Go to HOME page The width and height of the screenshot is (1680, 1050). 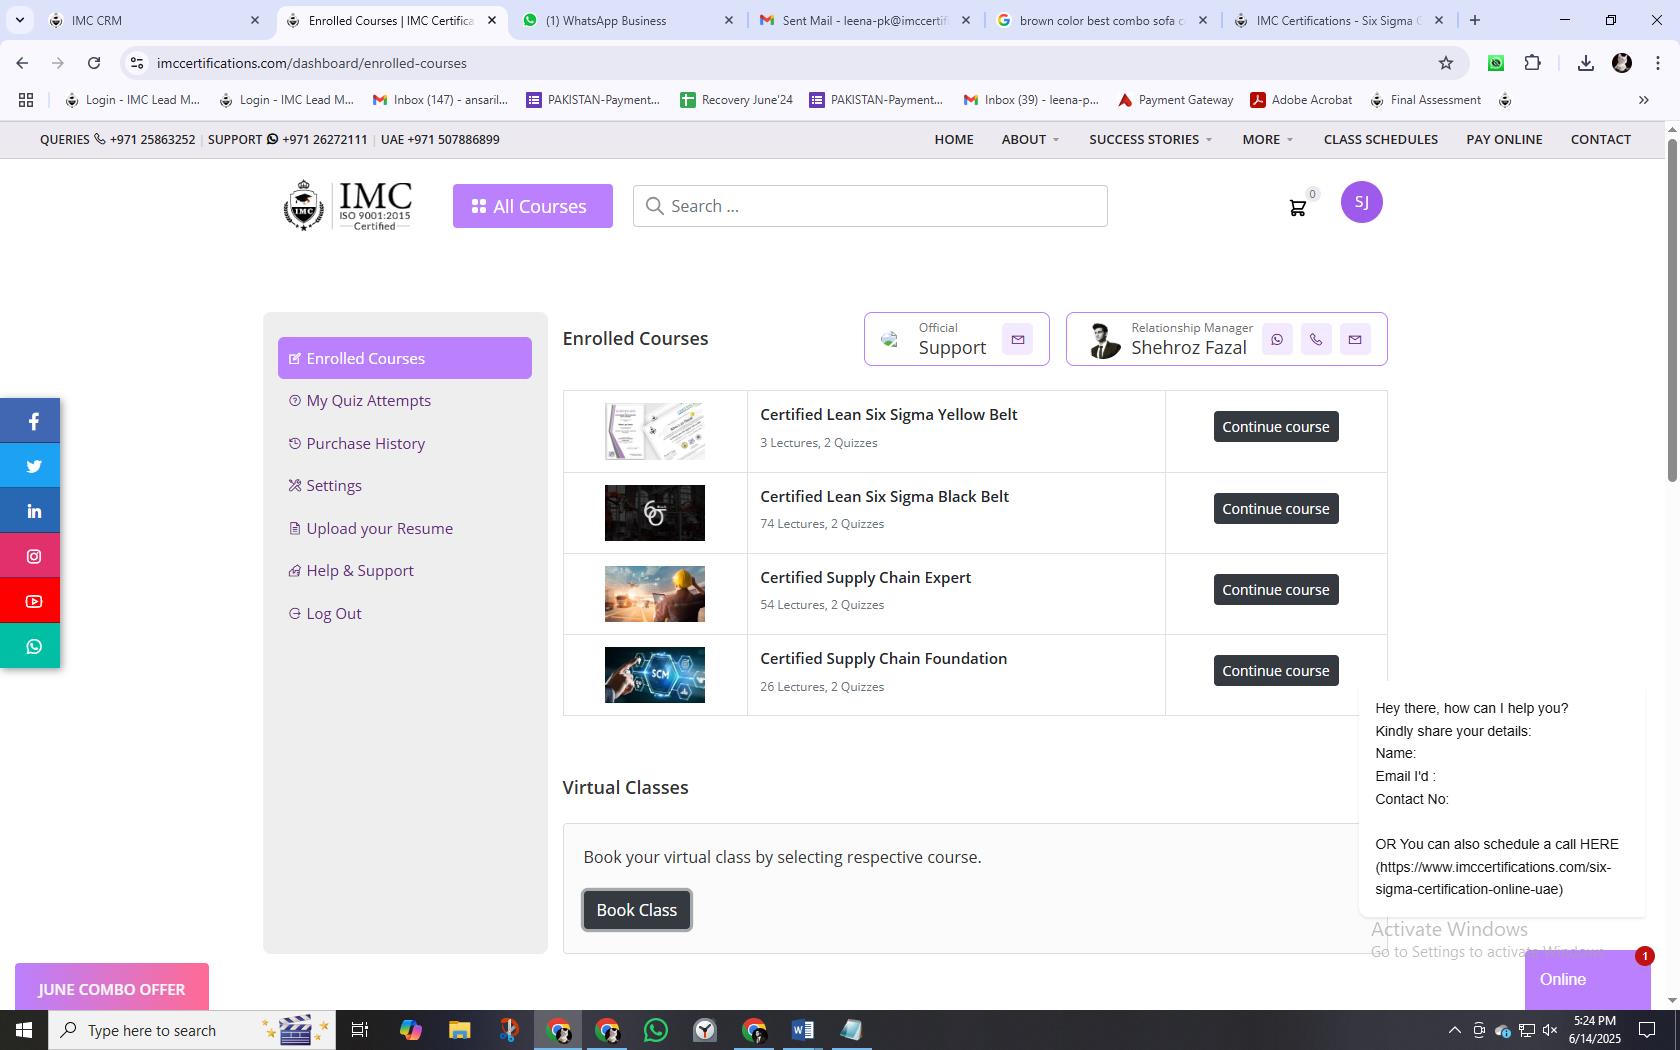tap(953, 139)
